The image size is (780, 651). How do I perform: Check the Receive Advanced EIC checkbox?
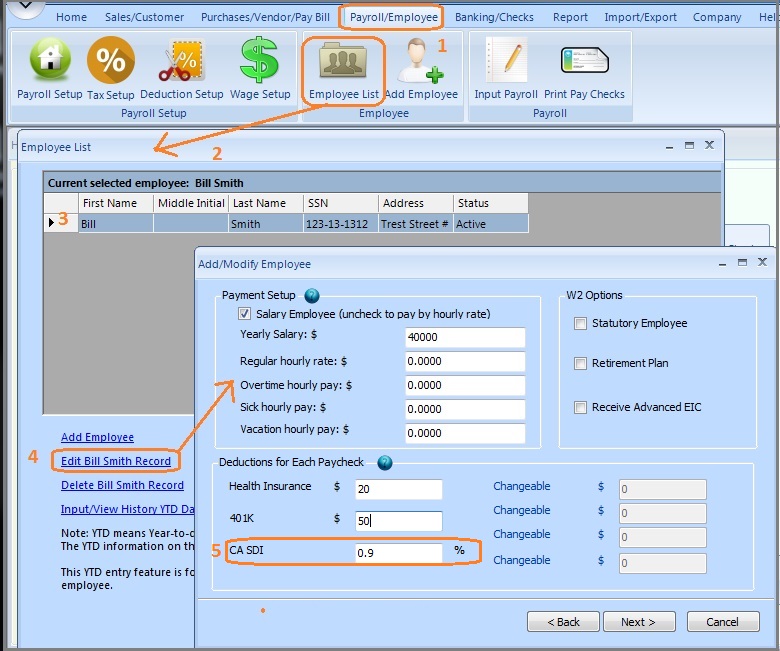(x=580, y=408)
